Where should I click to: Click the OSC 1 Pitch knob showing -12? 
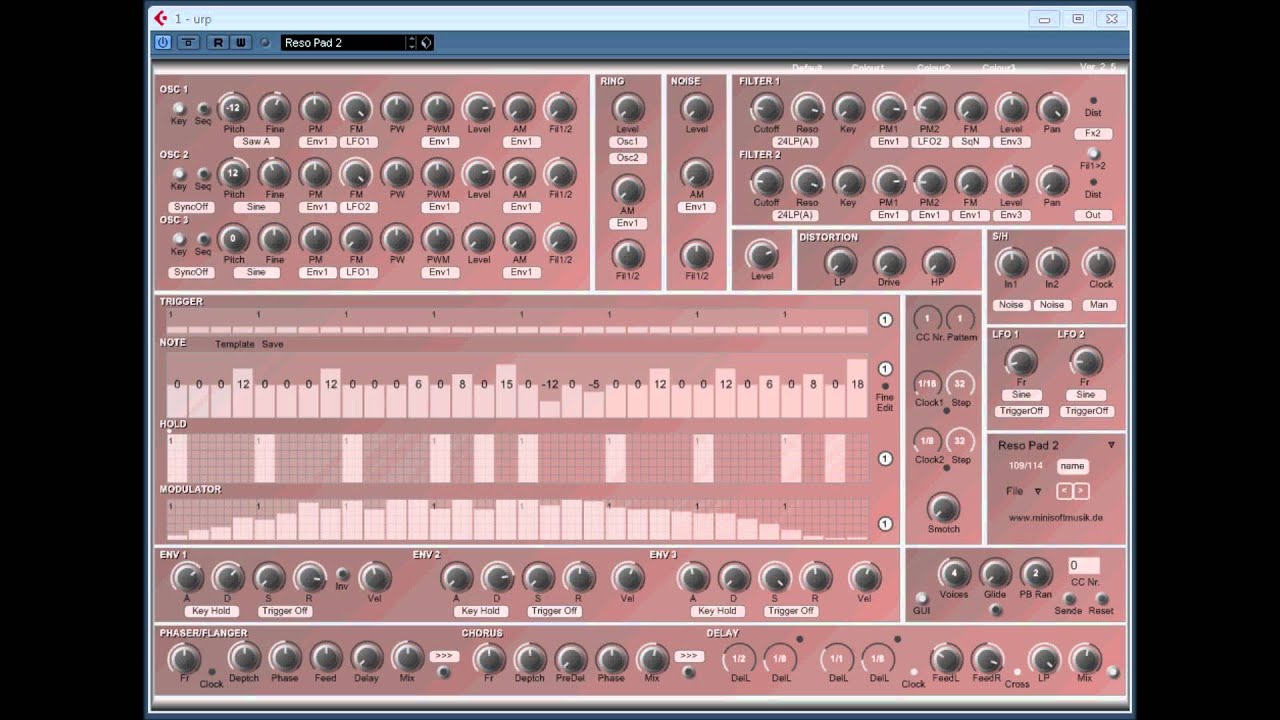point(234,108)
